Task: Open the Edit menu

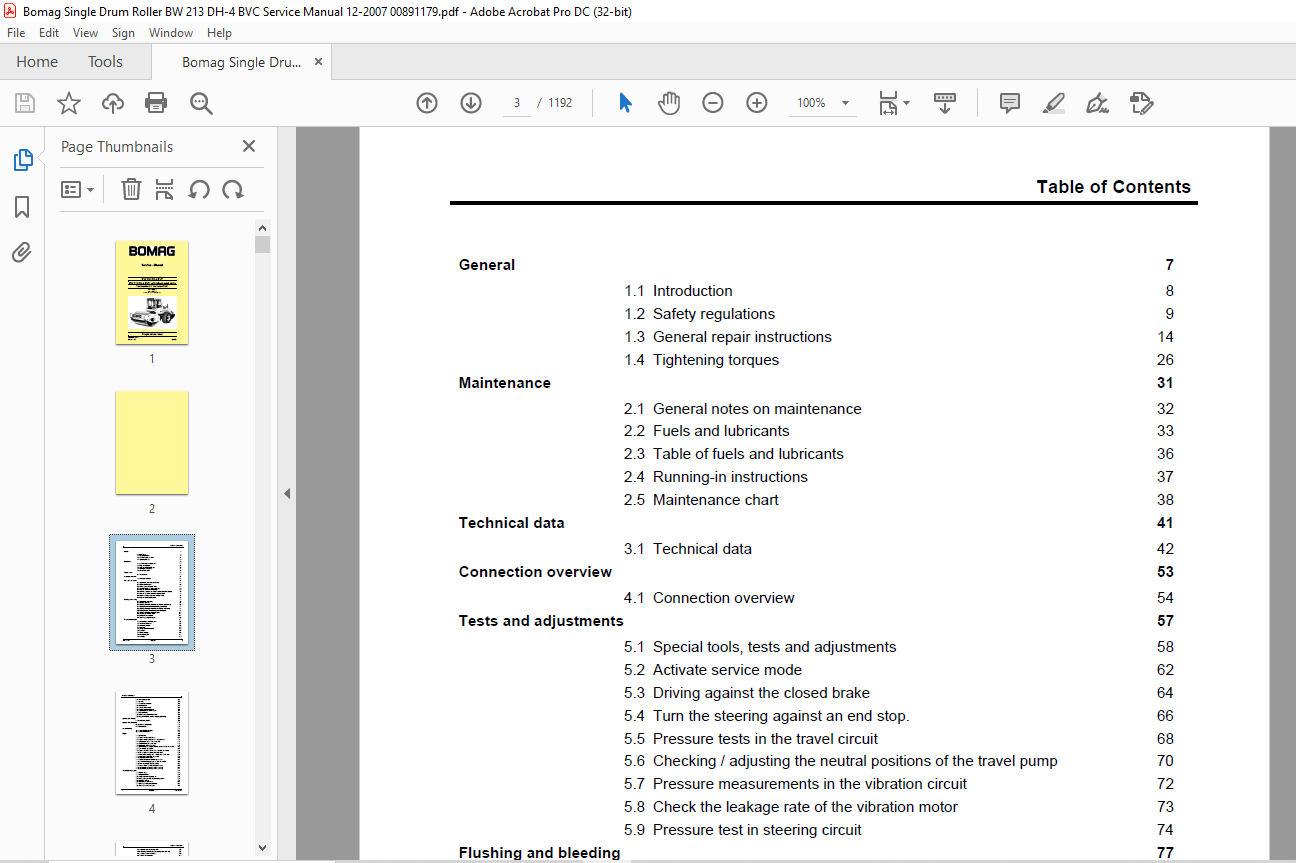Action: [49, 33]
